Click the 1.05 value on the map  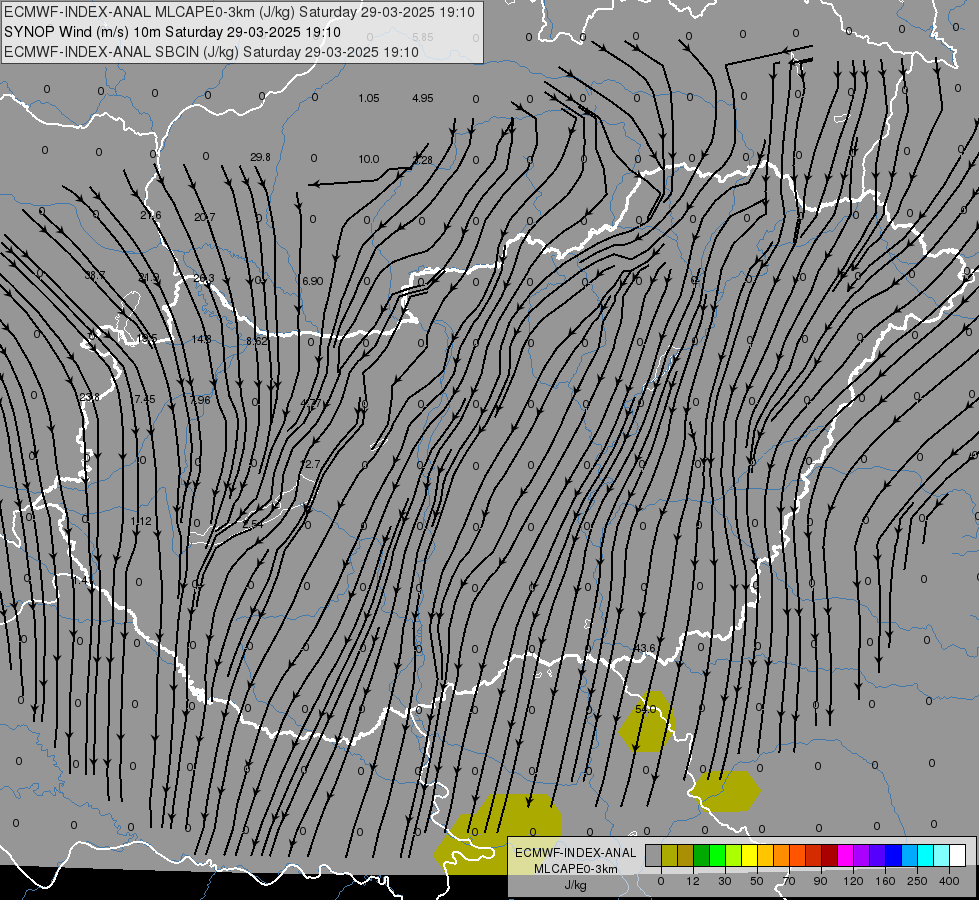[368, 98]
